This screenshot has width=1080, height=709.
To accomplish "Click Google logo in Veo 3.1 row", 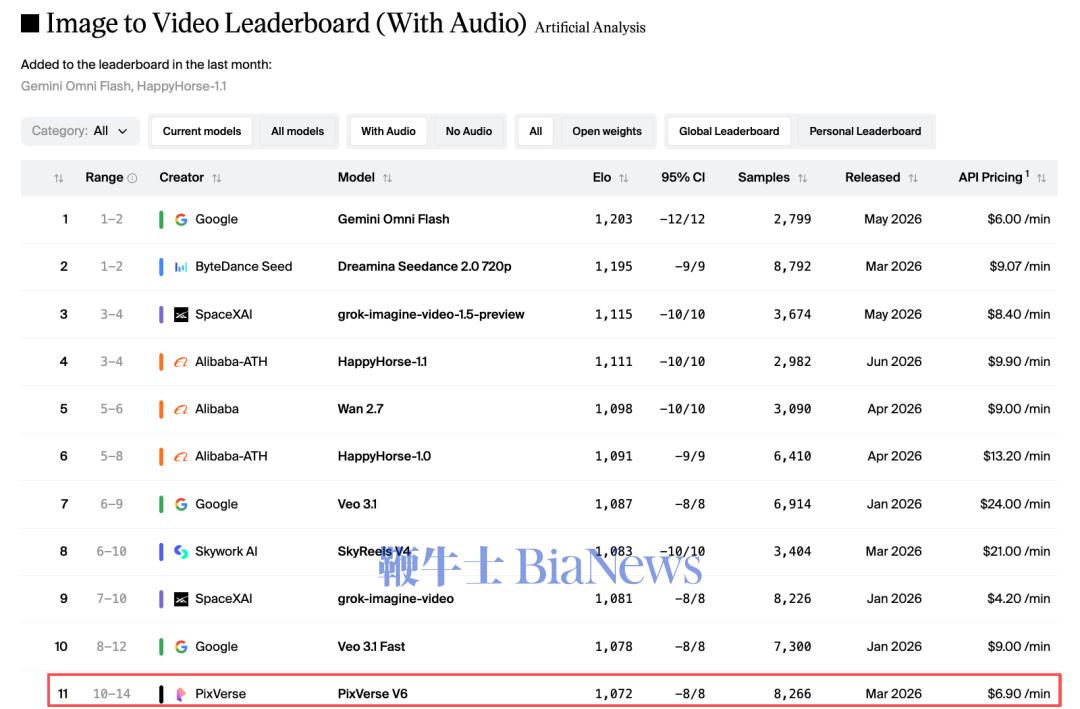I will [x=181, y=504].
